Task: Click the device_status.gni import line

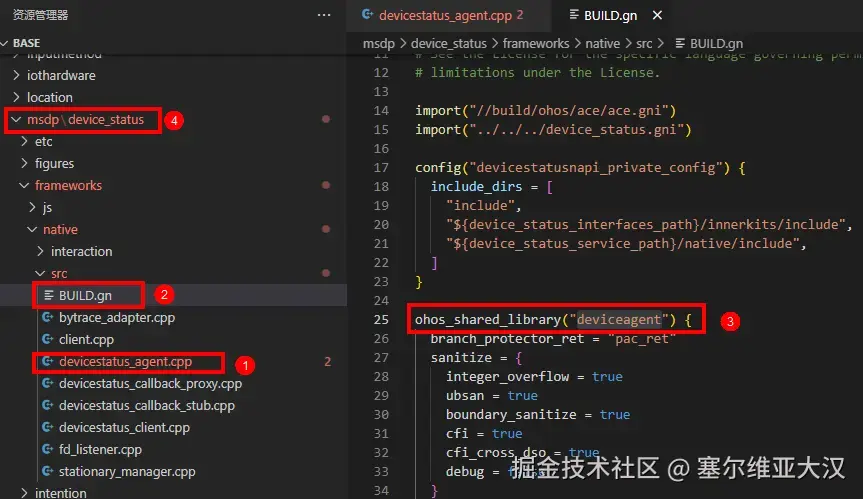Action: 553,130
